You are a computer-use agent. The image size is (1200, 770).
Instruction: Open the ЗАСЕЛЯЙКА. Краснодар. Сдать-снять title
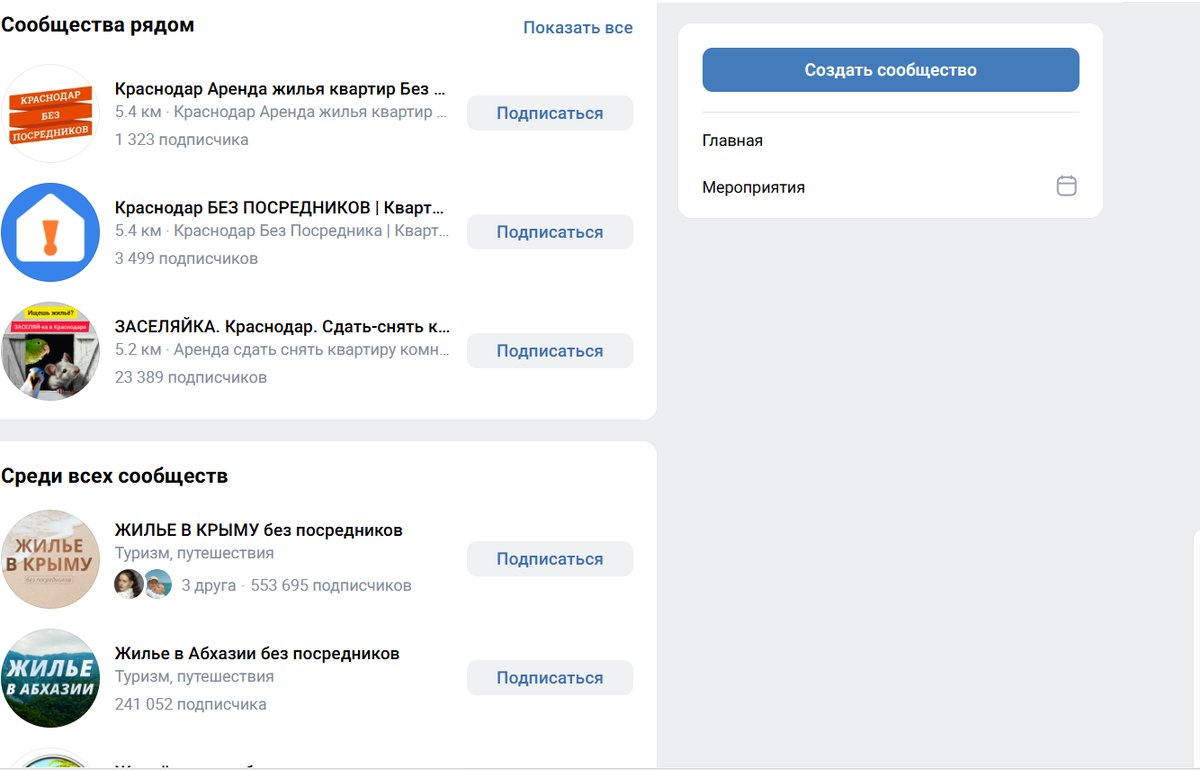click(x=282, y=326)
